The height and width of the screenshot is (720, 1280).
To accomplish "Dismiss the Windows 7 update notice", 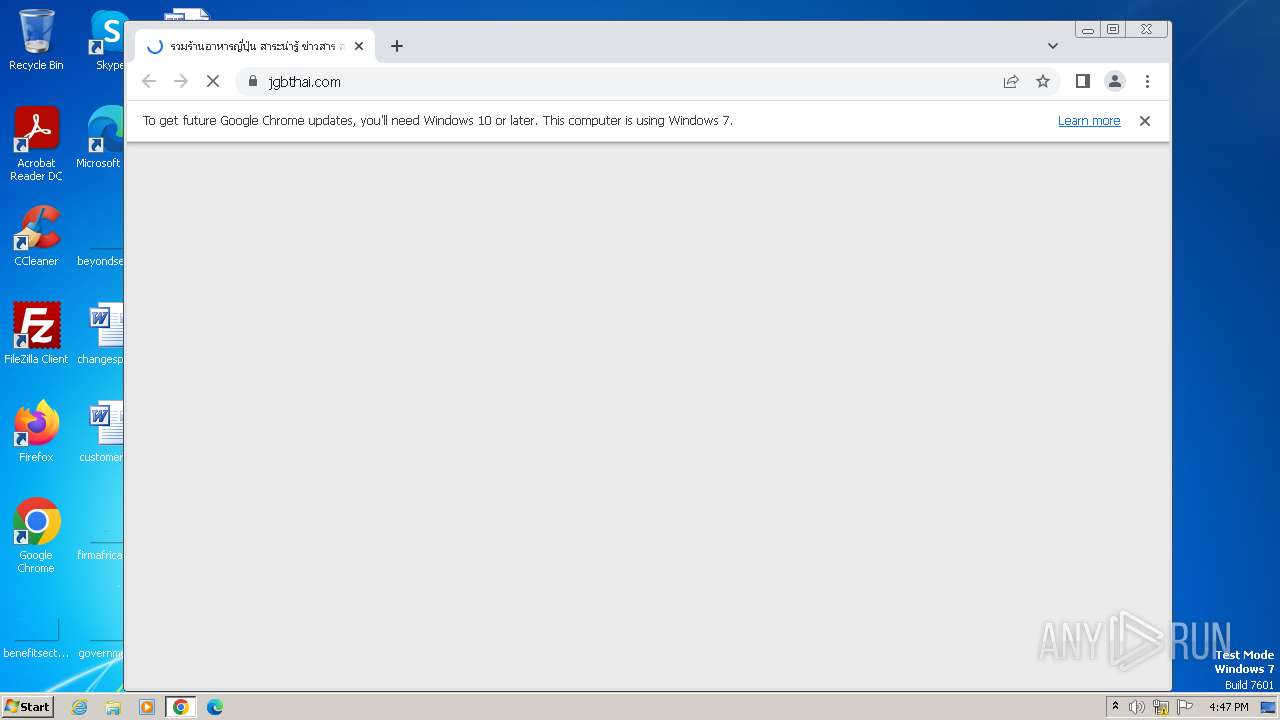I will pyautogui.click(x=1145, y=121).
